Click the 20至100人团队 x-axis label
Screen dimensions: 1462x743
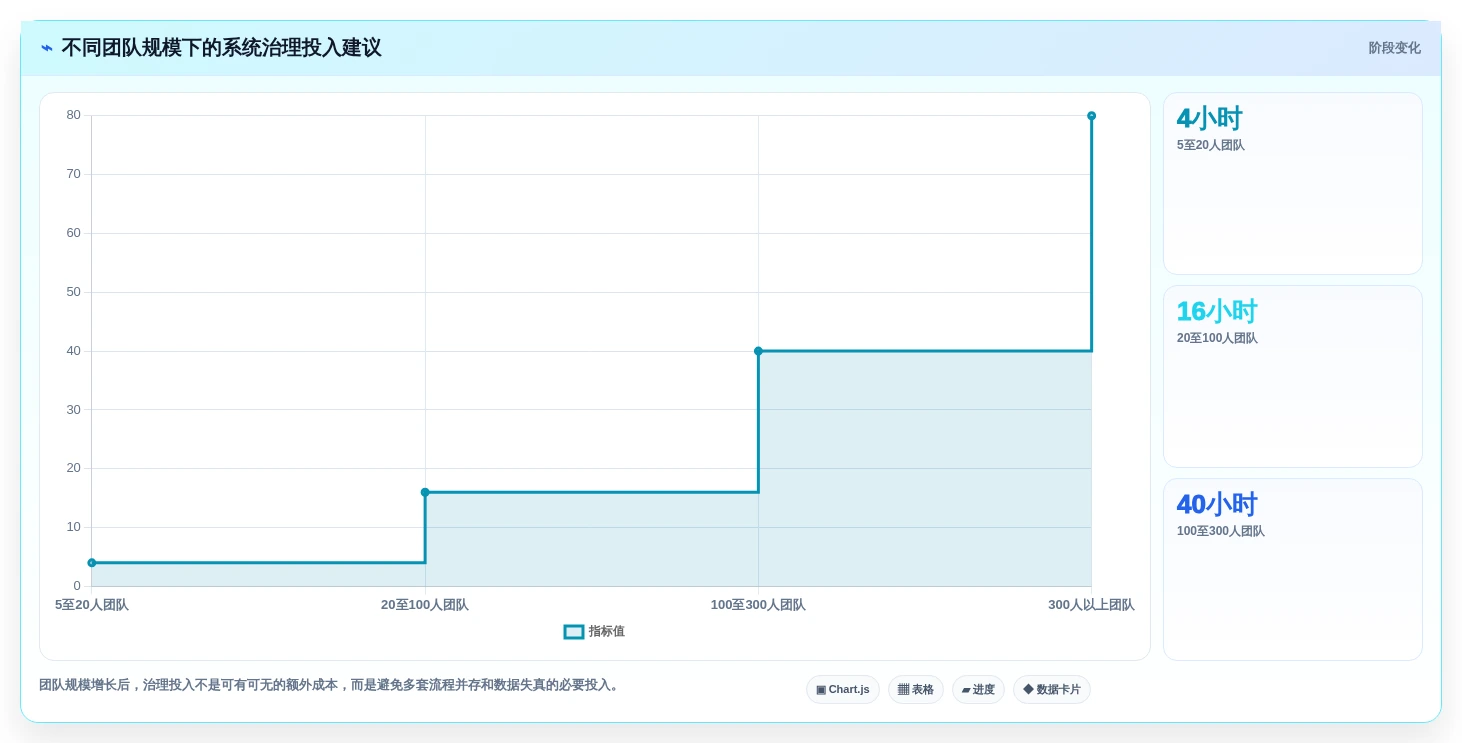coord(425,605)
